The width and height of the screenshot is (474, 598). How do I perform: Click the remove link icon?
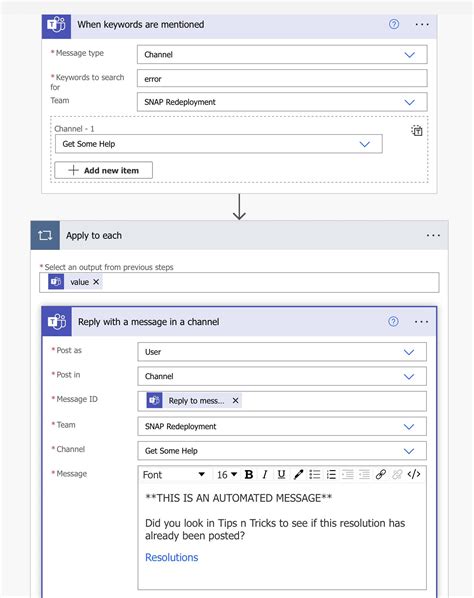(x=397, y=474)
